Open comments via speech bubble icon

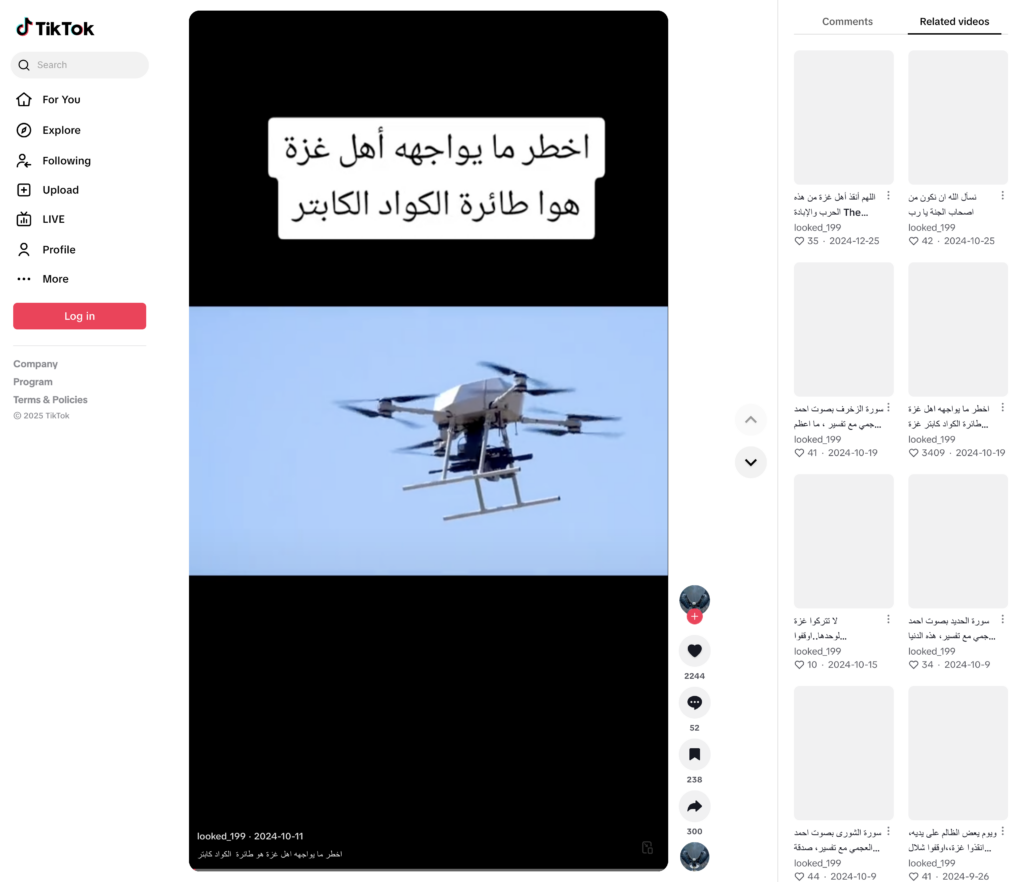point(694,702)
